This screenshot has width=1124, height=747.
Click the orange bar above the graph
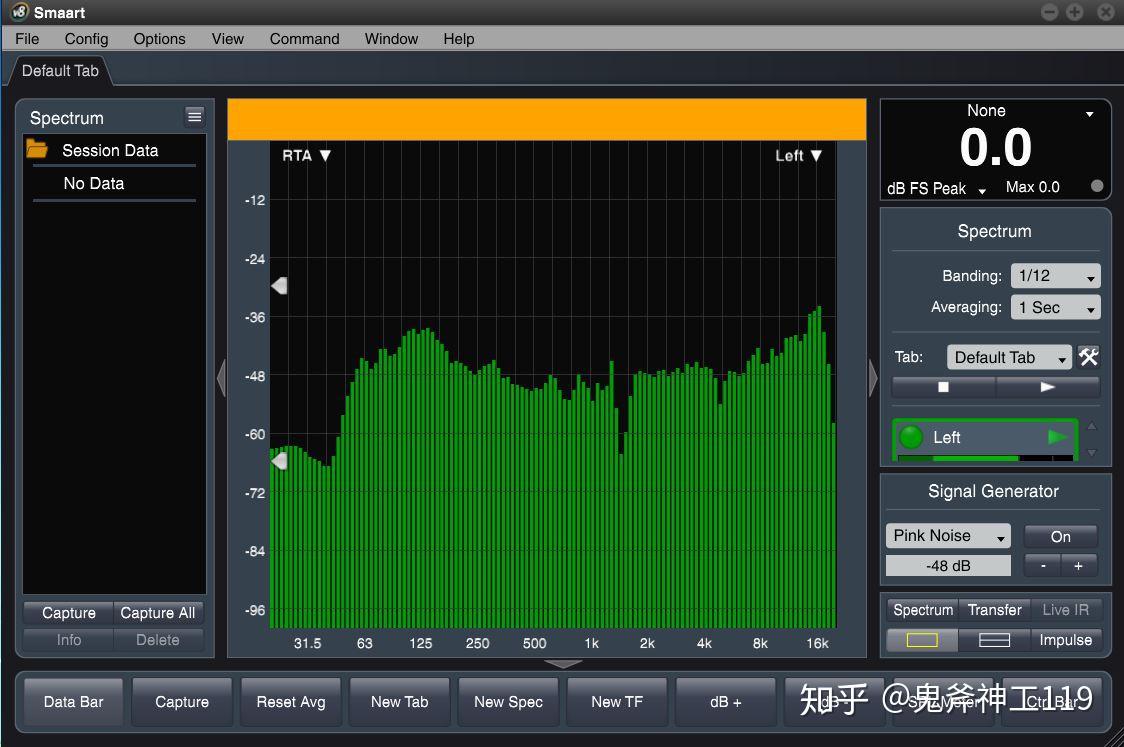click(x=547, y=120)
